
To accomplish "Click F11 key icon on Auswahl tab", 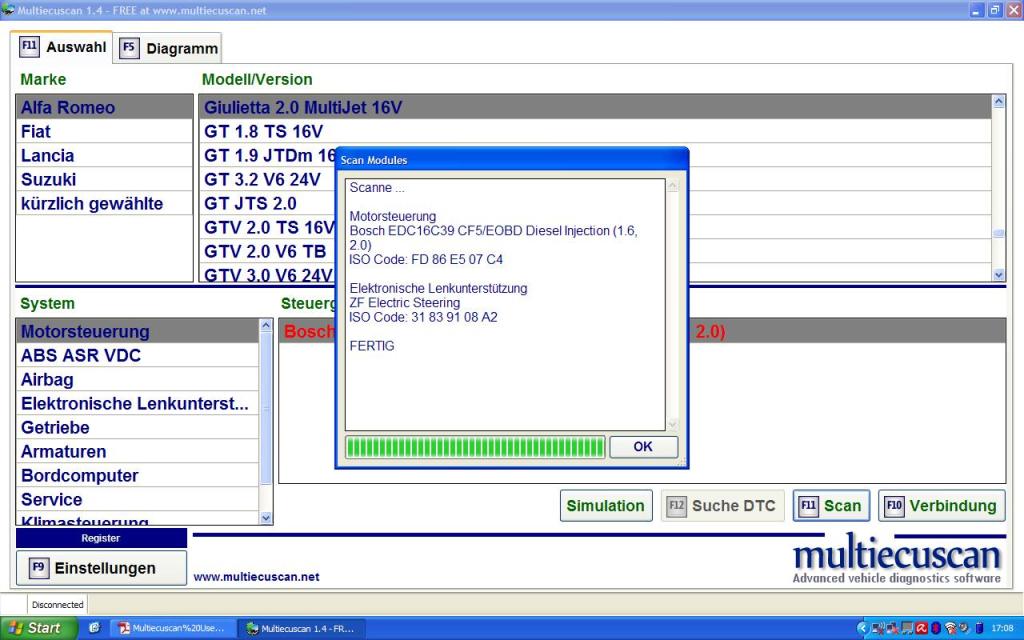I will [x=29, y=47].
